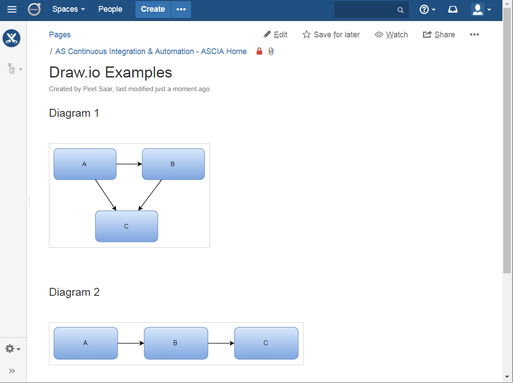Save page for later with star

(331, 35)
